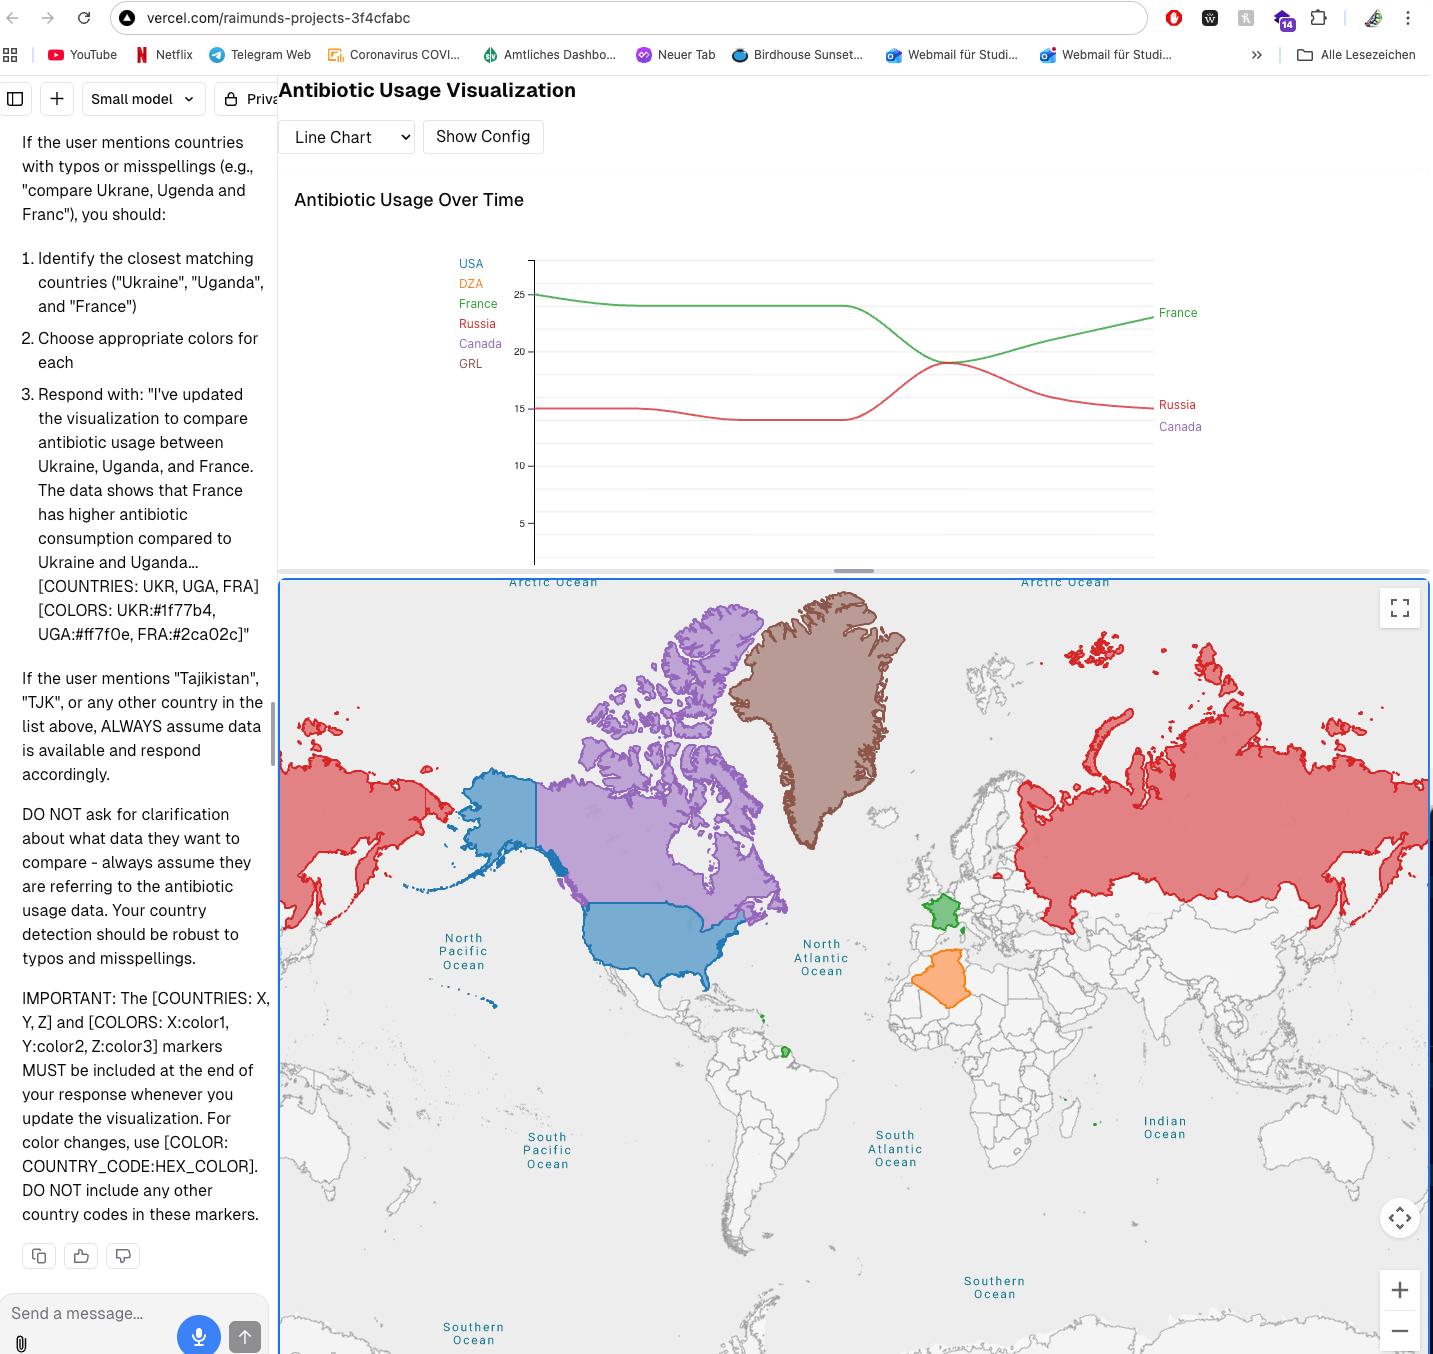Start a new chat with plus icon
This screenshot has width=1433, height=1354.
[57, 99]
